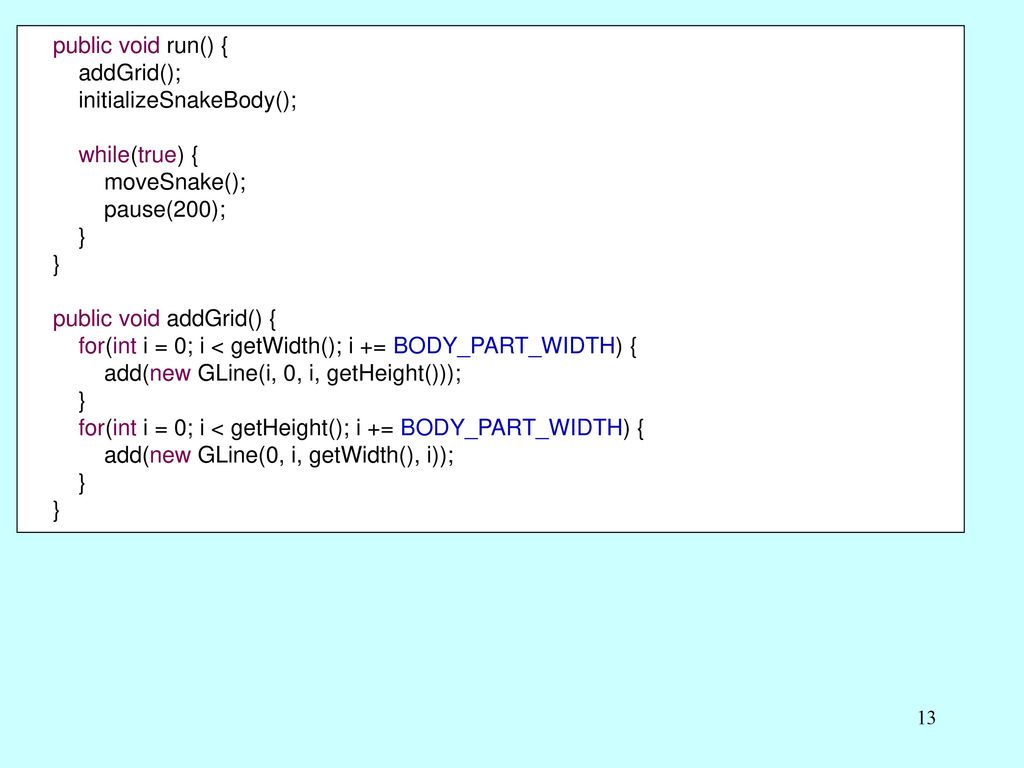Select the pause(200); statement
This screenshot has width=1024, height=768.
tap(165, 210)
